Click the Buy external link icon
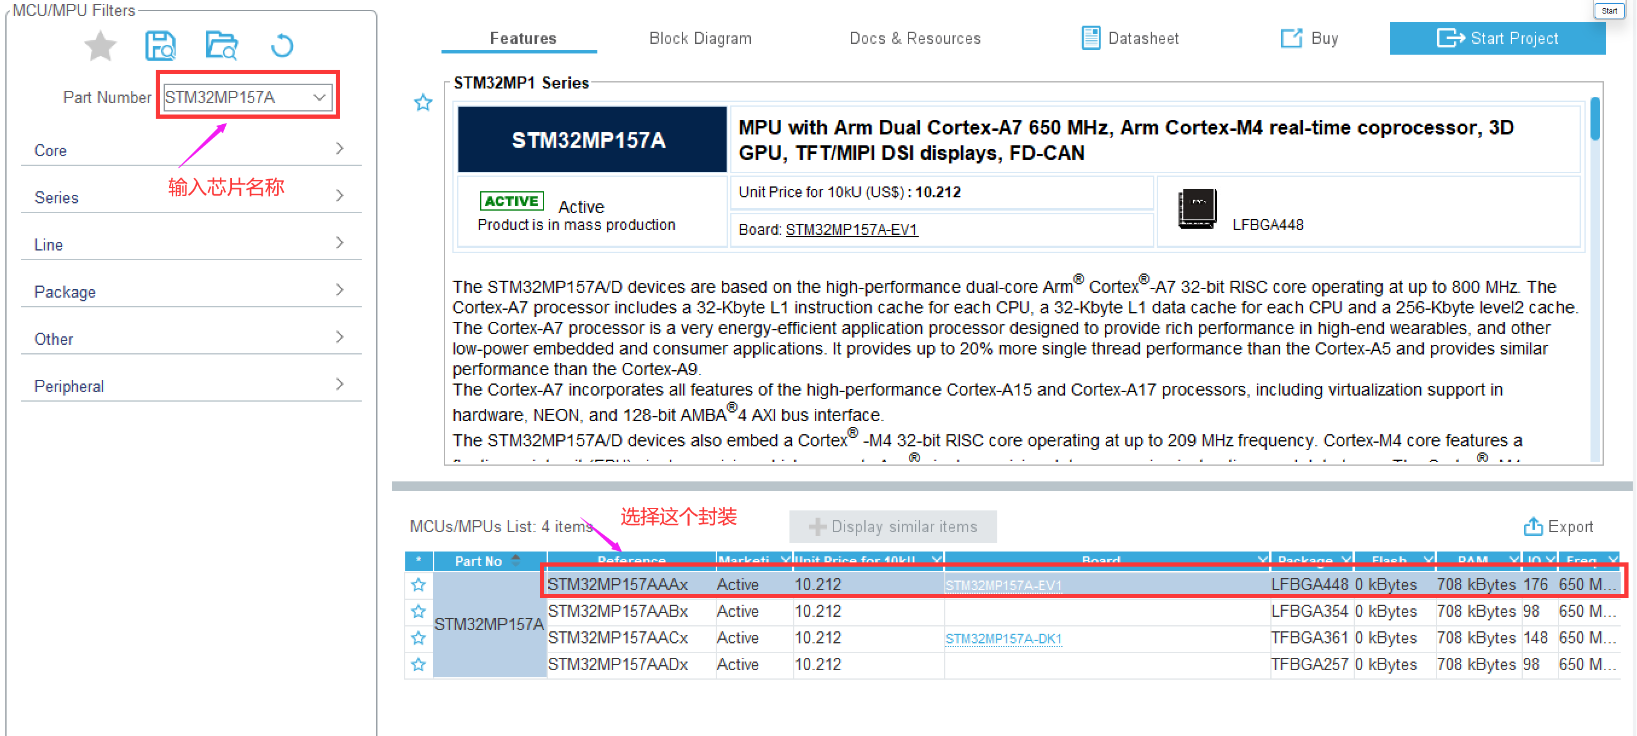This screenshot has width=1637, height=736. pos(1291,38)
